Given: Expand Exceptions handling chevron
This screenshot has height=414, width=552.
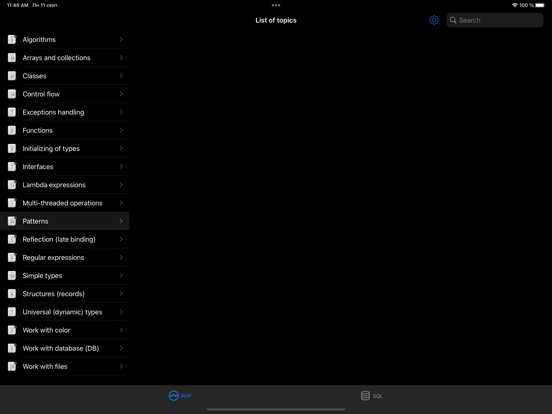Looking at the screenshot, I should (121, 112).
